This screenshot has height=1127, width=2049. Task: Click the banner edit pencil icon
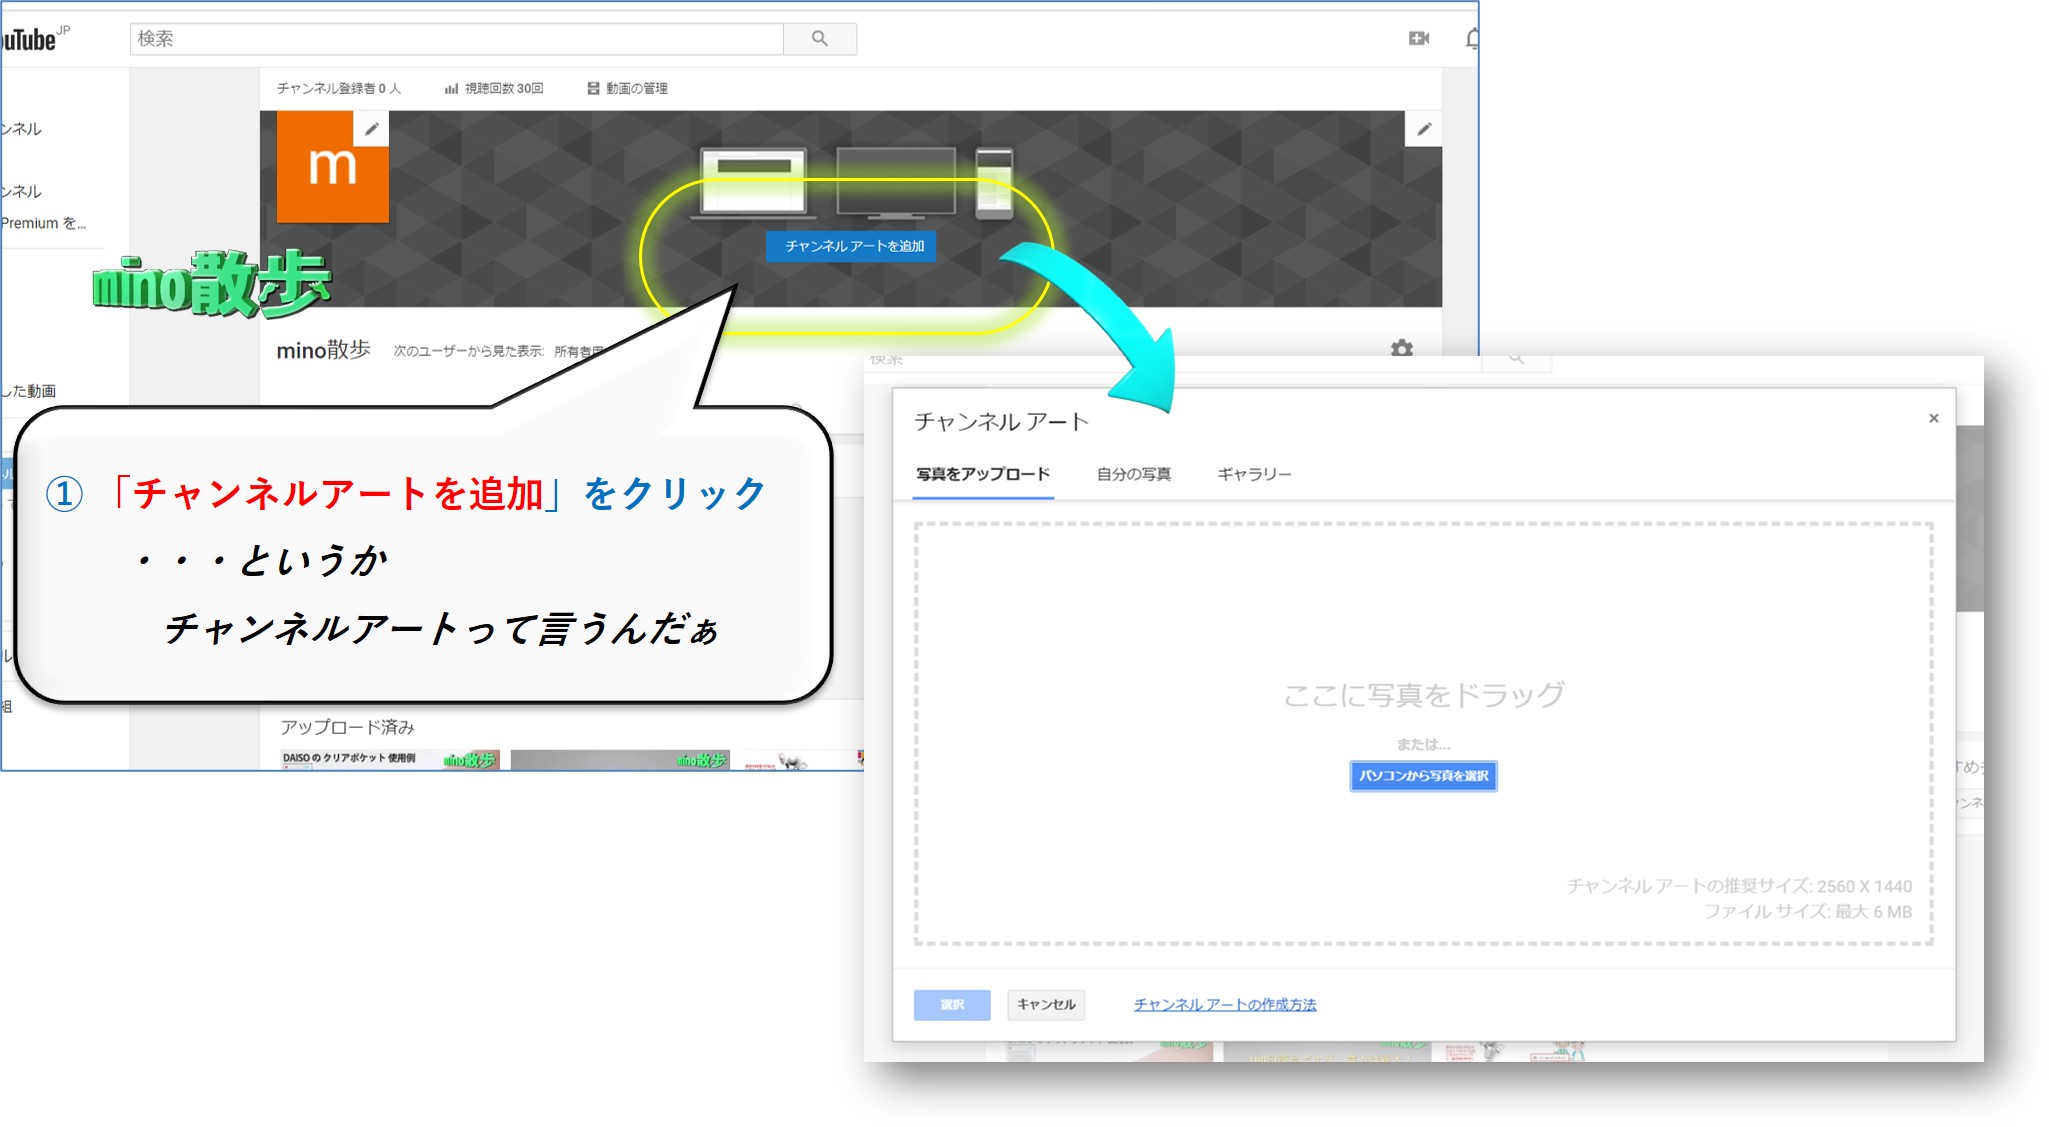tap(1423, 129)
